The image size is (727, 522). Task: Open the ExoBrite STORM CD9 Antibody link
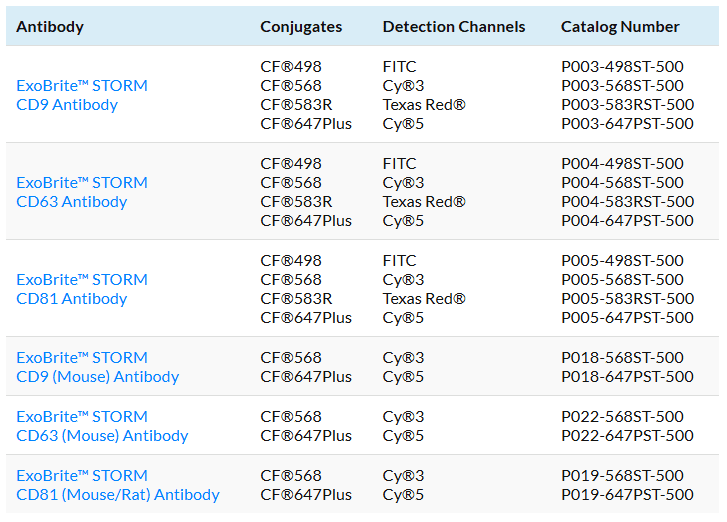click(82, 95)
